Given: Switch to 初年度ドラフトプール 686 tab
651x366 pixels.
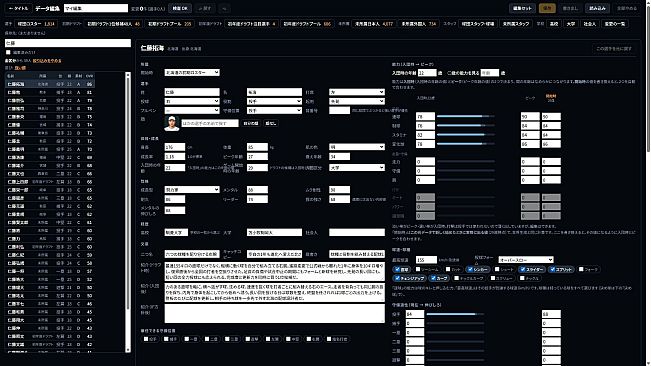Looking at the screenshot, I should pyautogui.click(x=307, y=24).
